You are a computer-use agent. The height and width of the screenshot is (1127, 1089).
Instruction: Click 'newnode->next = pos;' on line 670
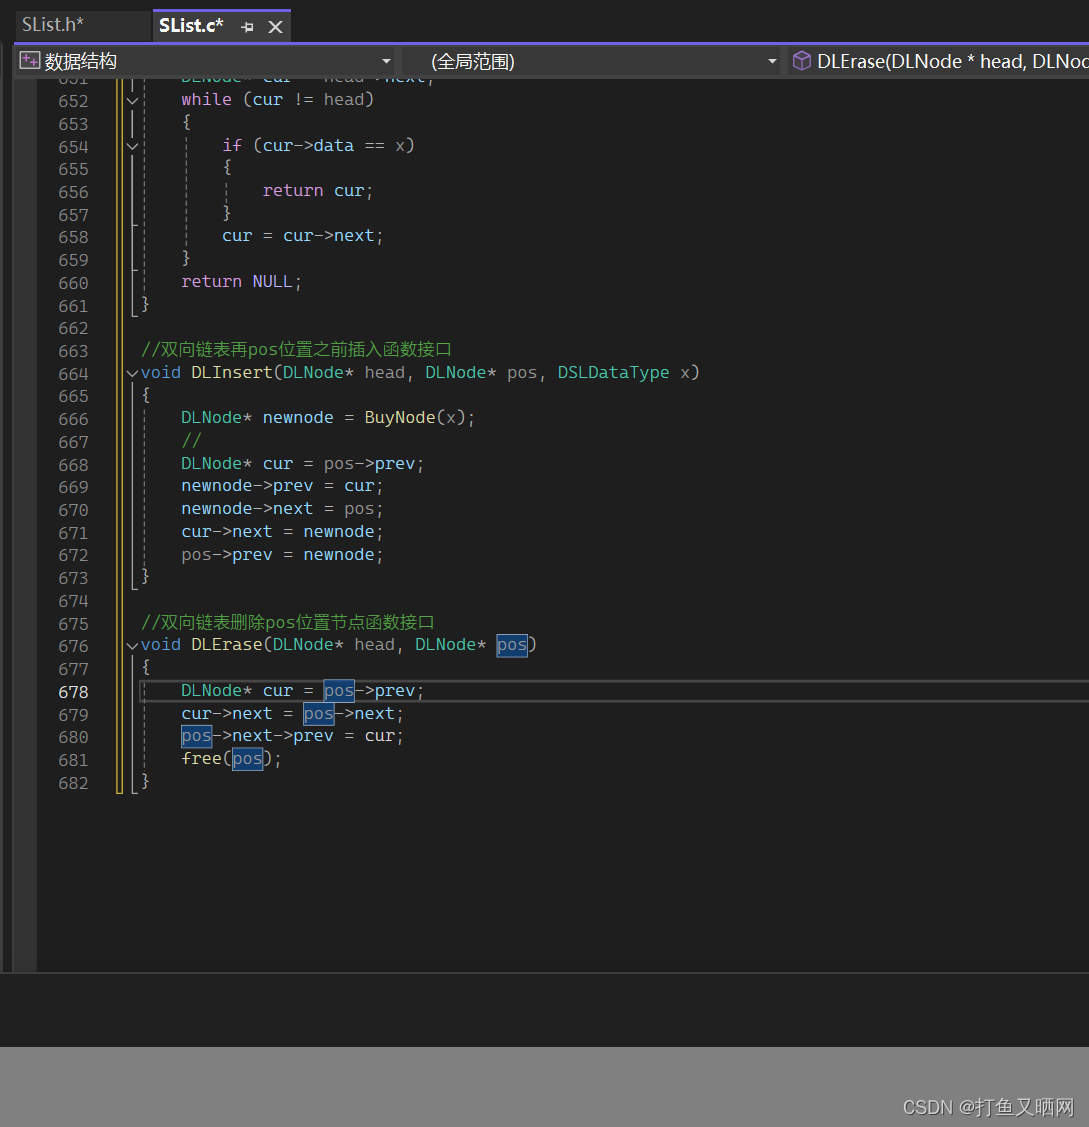(282, 509)
